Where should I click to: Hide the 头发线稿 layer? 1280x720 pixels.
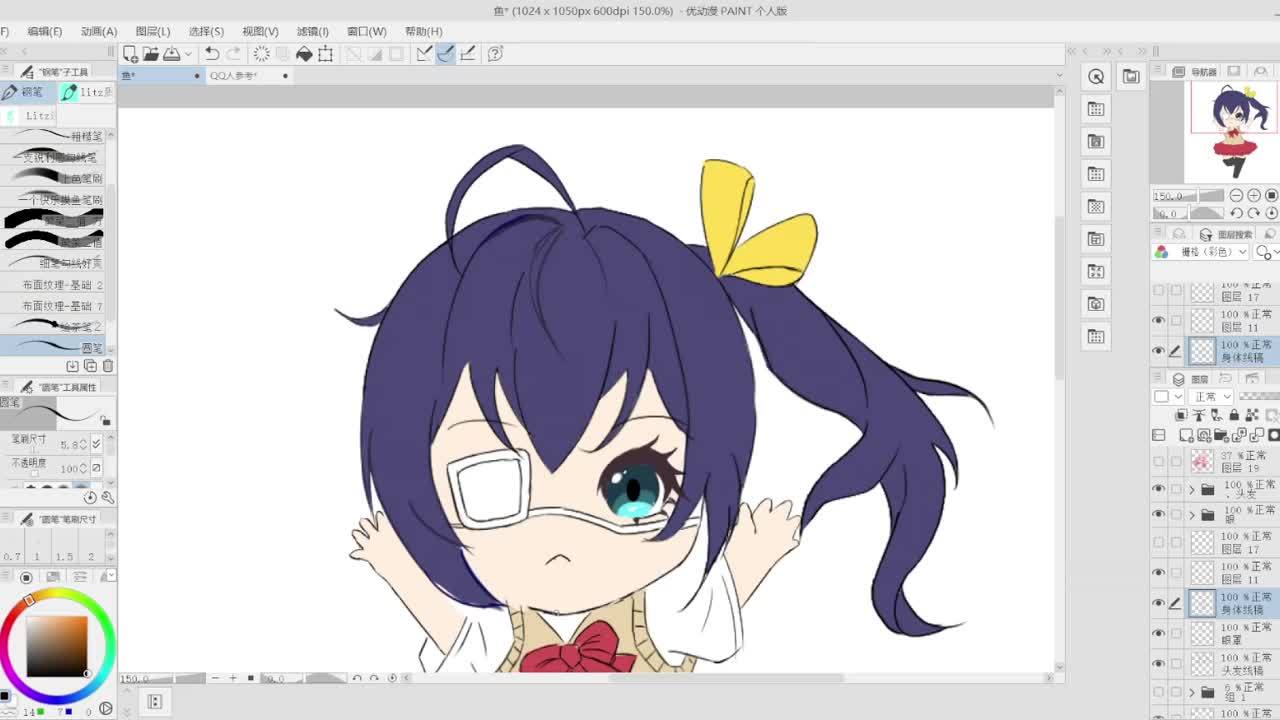[x=1159, y=663]
